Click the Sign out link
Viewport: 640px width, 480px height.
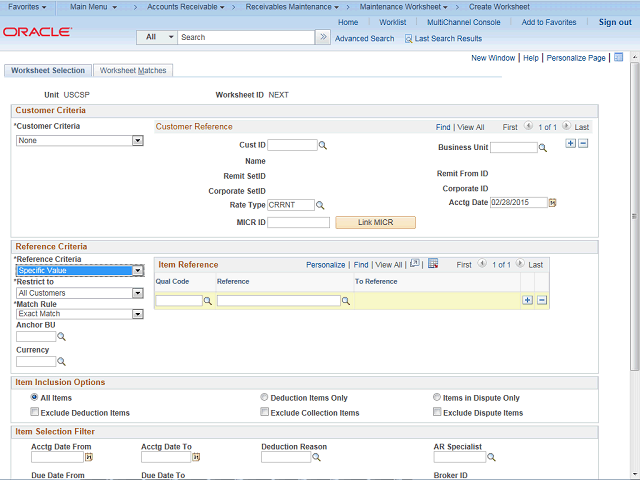click(x=615, y=22)
